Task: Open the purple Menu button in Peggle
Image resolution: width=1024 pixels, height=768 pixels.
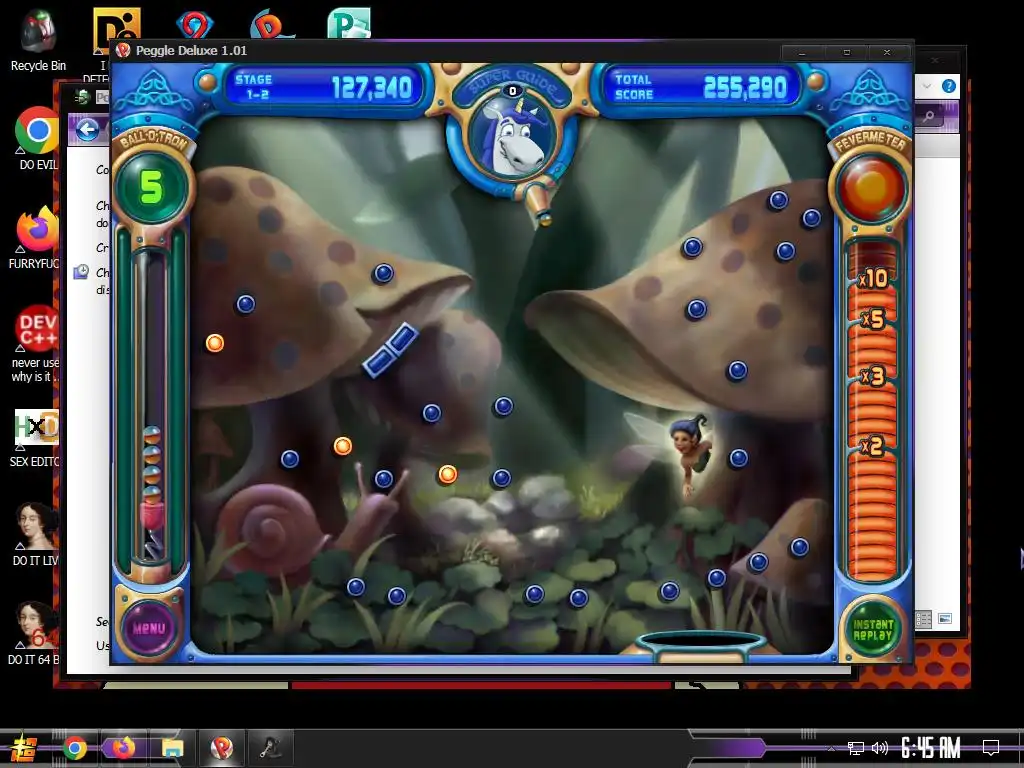Action: coord(149,628)
